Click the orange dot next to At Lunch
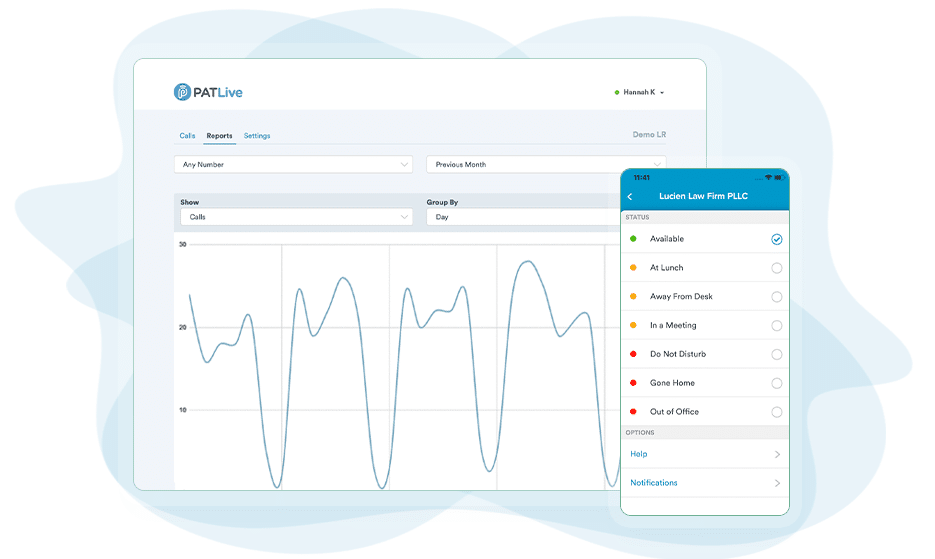The image size is (935, 559). (x=633, y=267)
